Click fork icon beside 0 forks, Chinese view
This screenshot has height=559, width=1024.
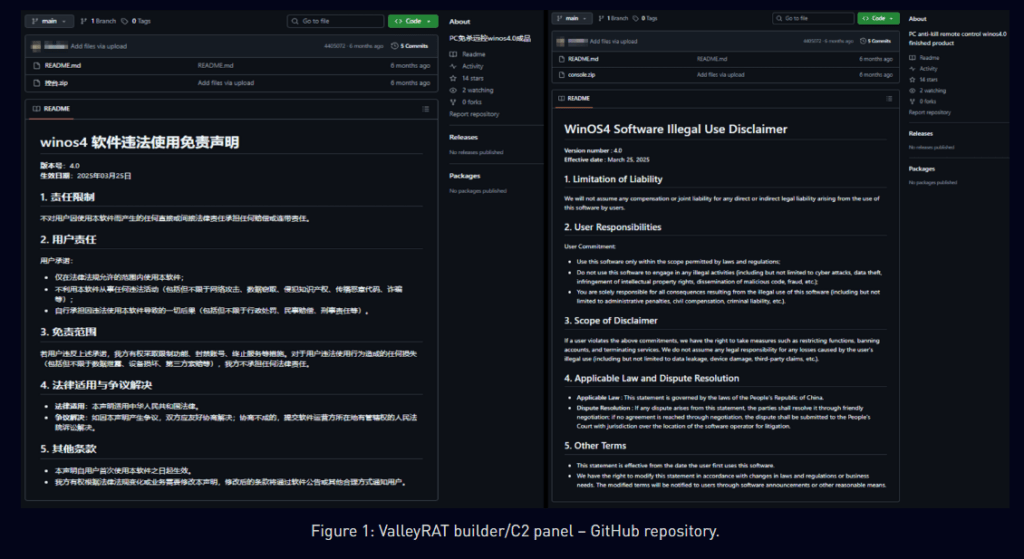[x=453, y=102]
